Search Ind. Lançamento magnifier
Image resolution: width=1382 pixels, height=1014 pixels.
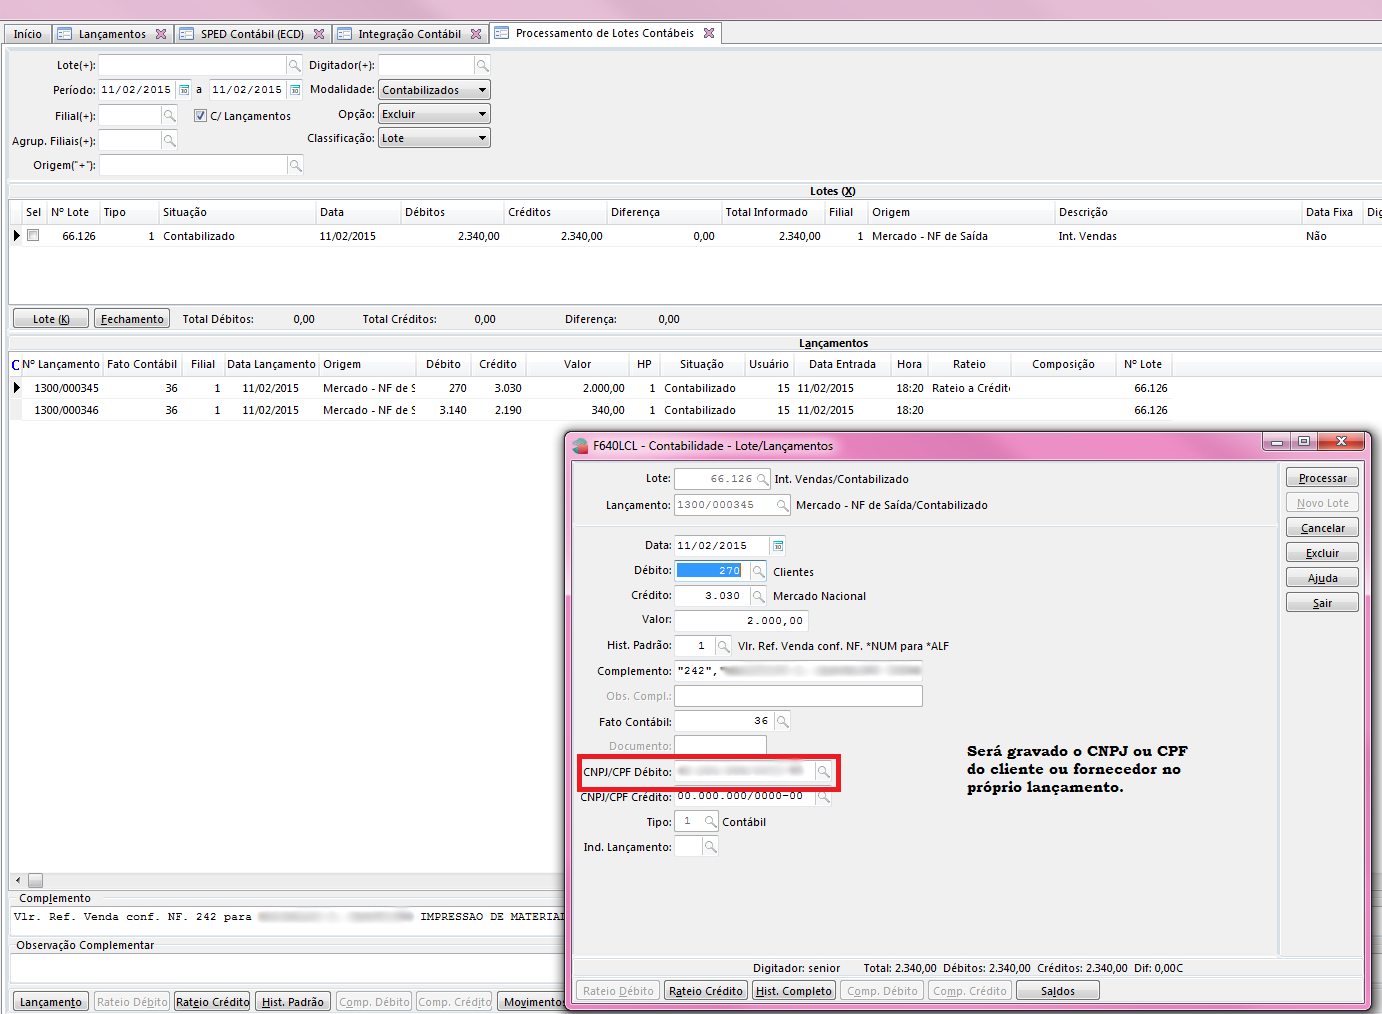pos(711,847)
